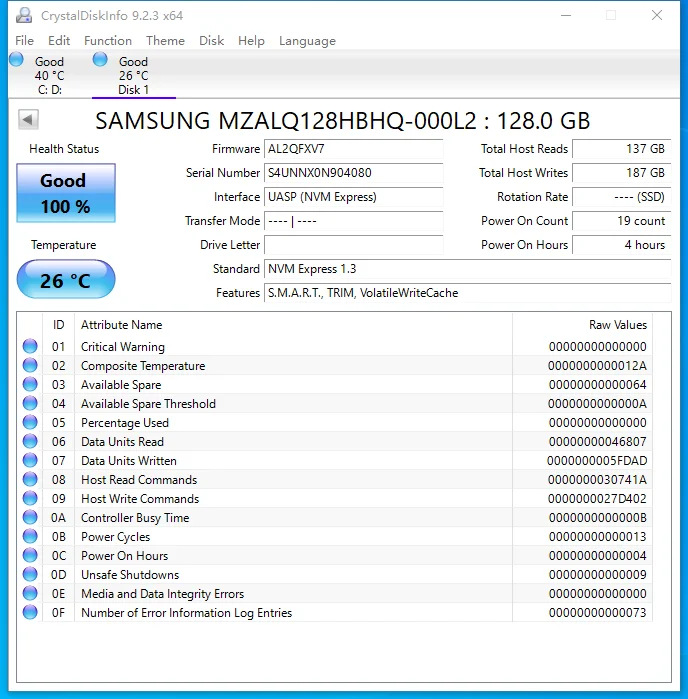688x699 pixels.
Task: Open the Language menu
Action: [307, 41]
